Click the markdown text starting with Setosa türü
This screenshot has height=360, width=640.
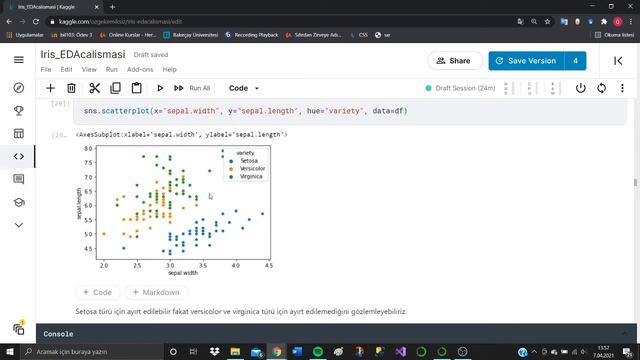[241, 311]
